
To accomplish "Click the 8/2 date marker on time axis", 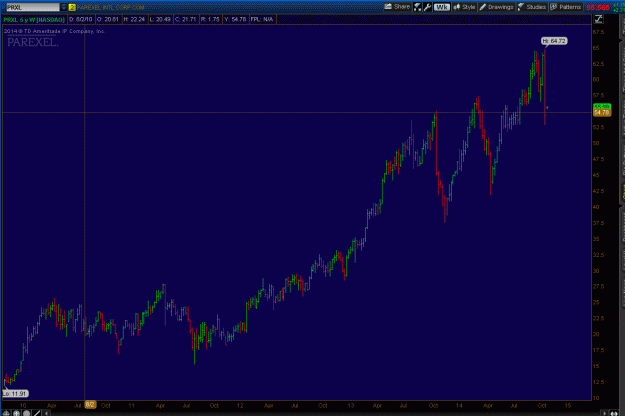I will tap(90, 405).
